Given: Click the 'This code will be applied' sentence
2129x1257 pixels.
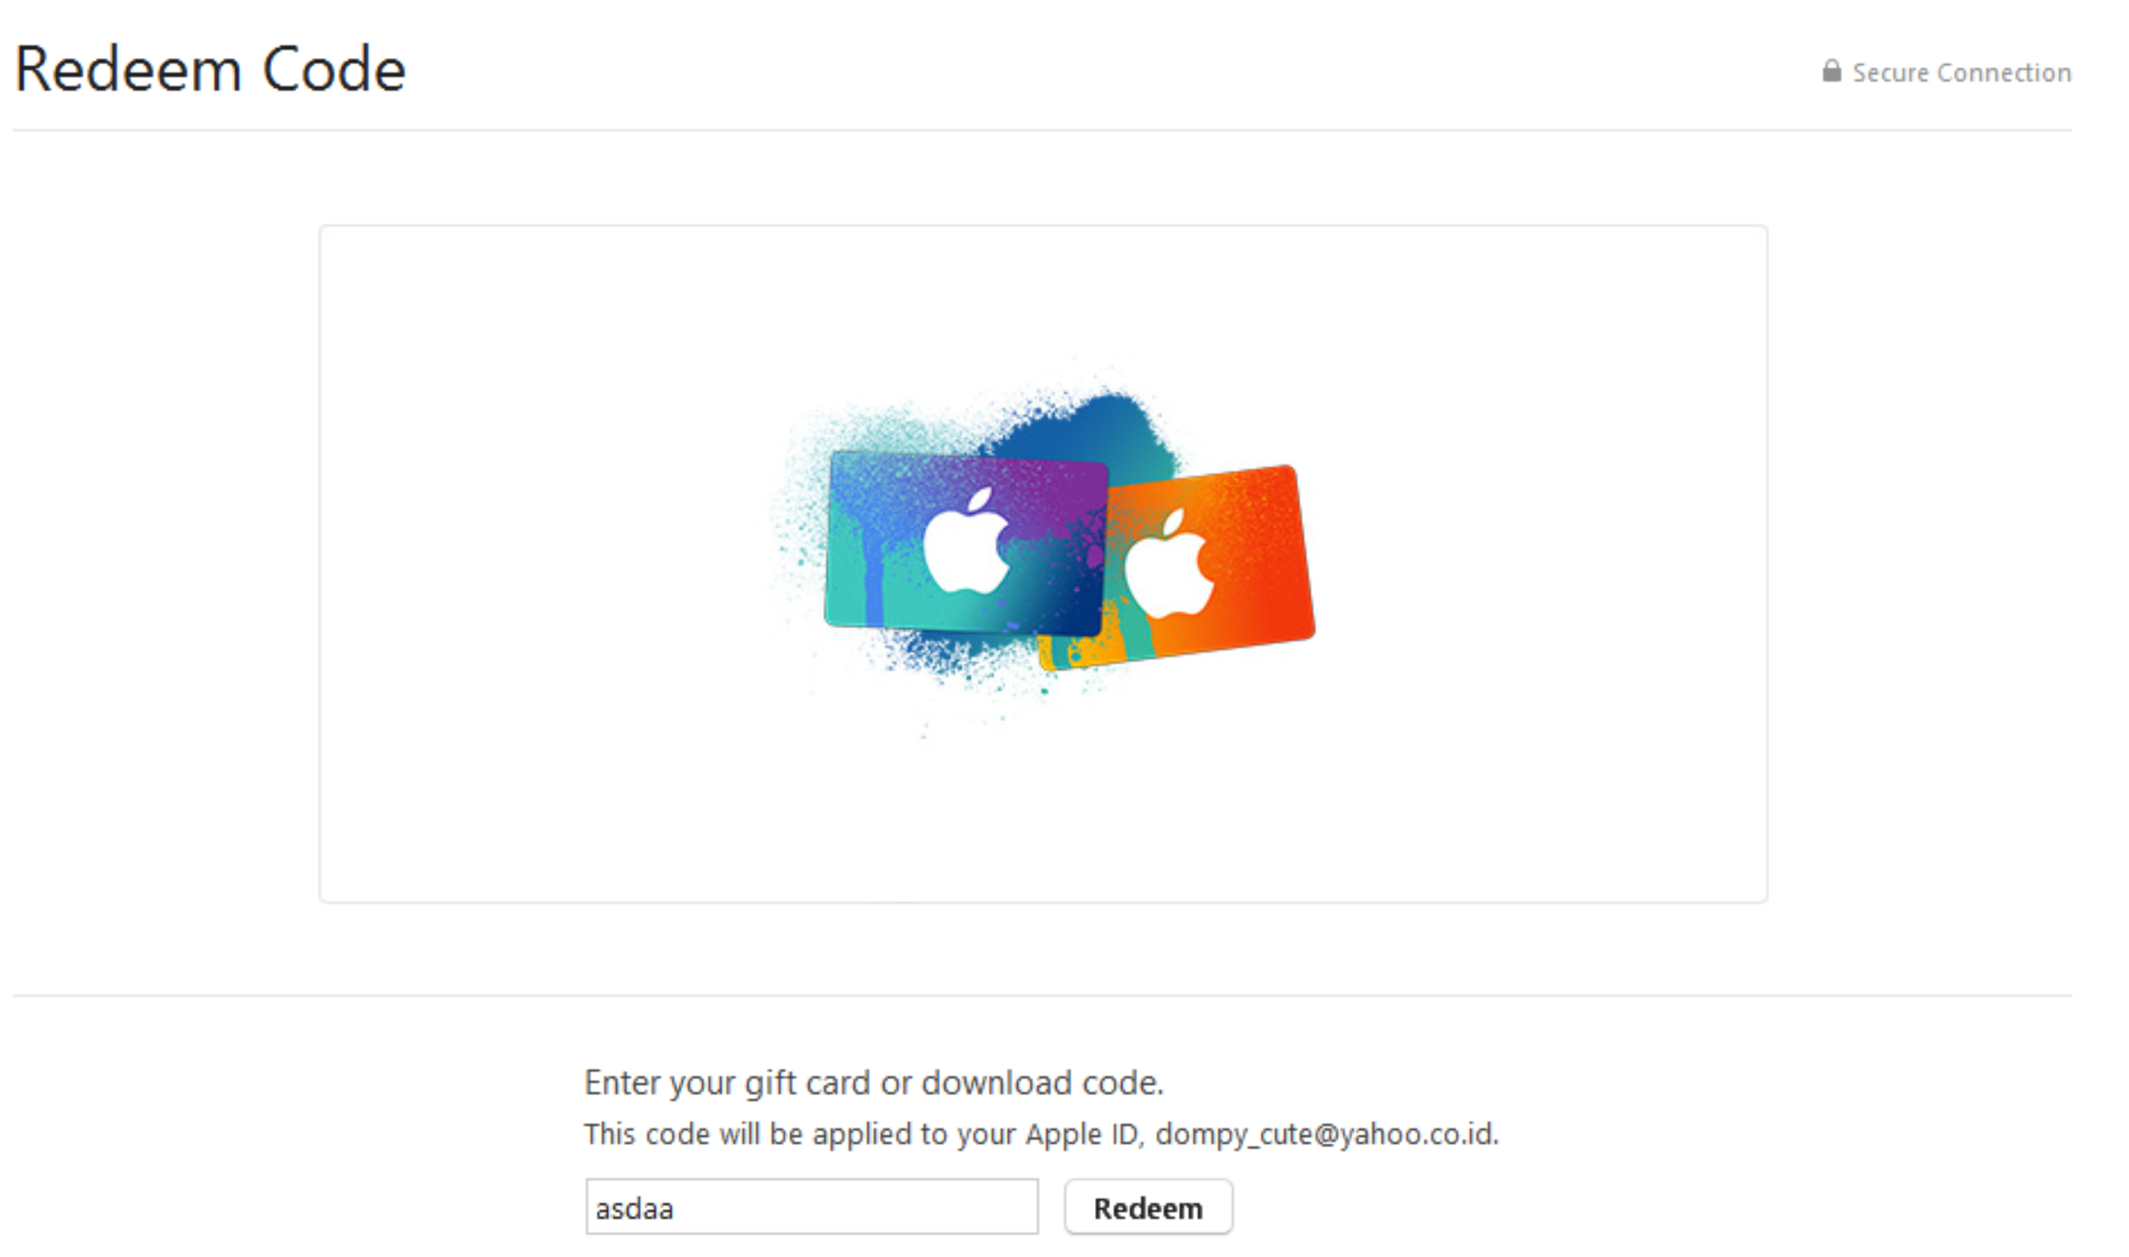Looking at the screenshot, I should 1041,1134.
